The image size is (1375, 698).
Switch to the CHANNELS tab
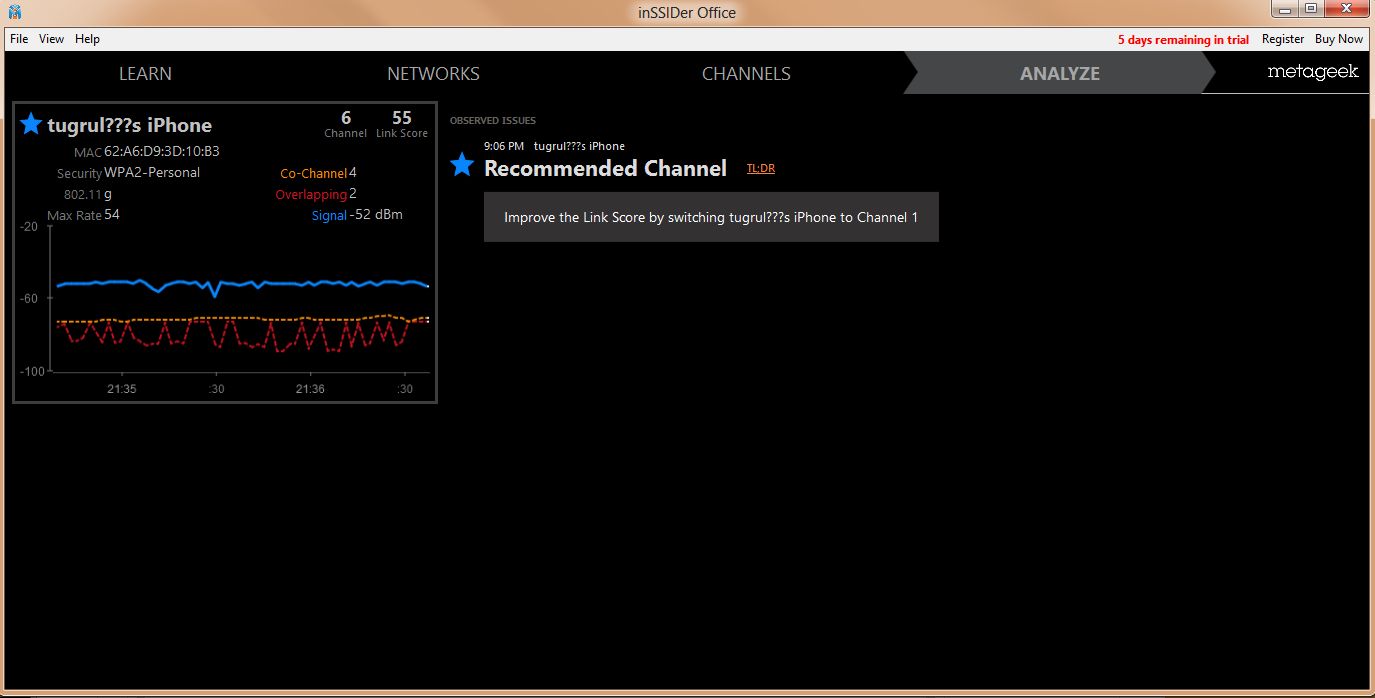pos(746,74)
